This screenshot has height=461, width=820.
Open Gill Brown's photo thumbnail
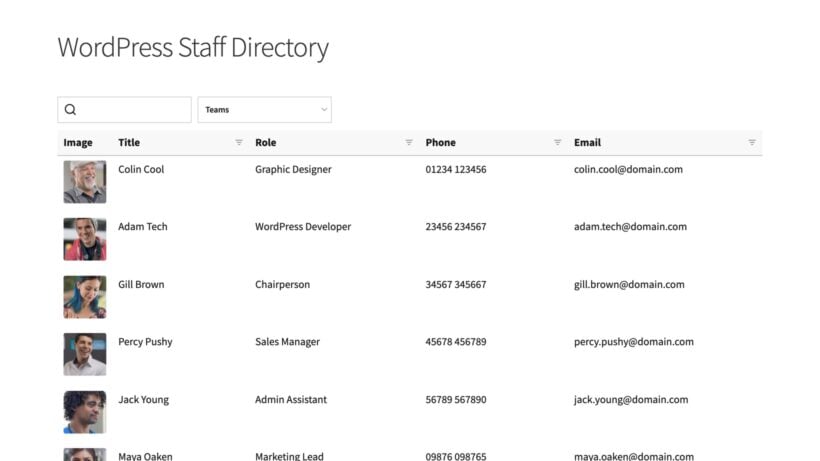point(85,297)
